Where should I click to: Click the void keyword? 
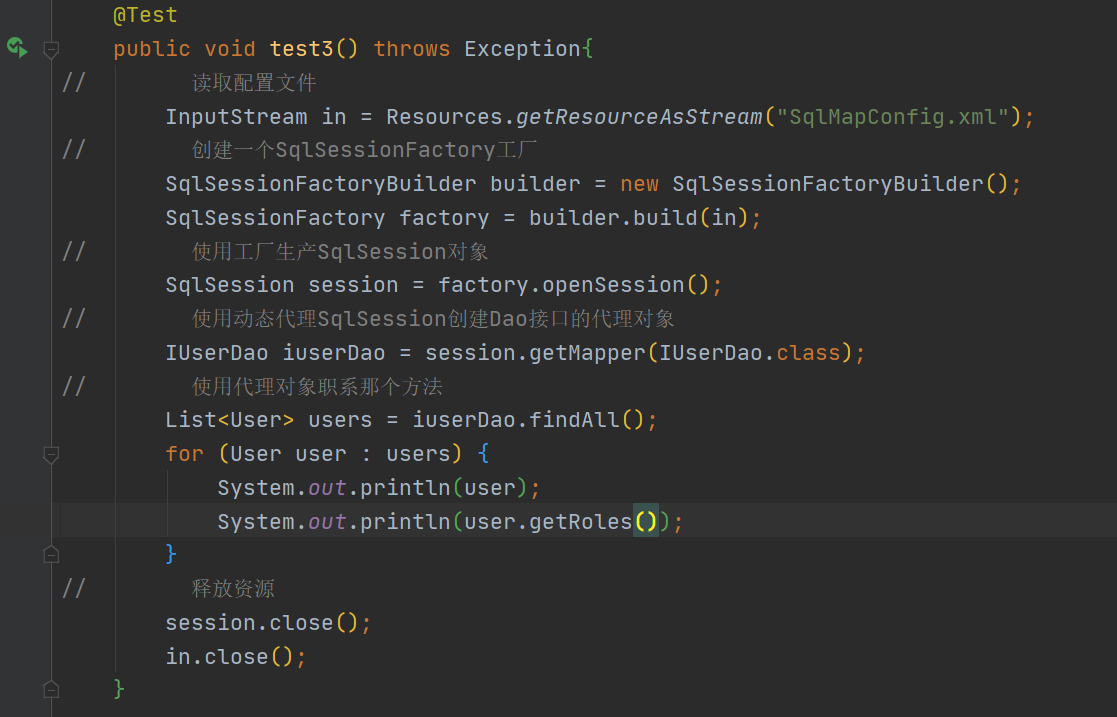click(x=230, y=48)
